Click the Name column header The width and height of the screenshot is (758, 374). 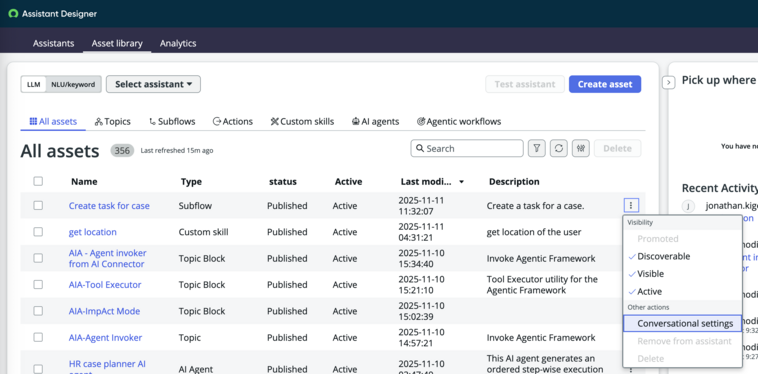click(84, 182)
